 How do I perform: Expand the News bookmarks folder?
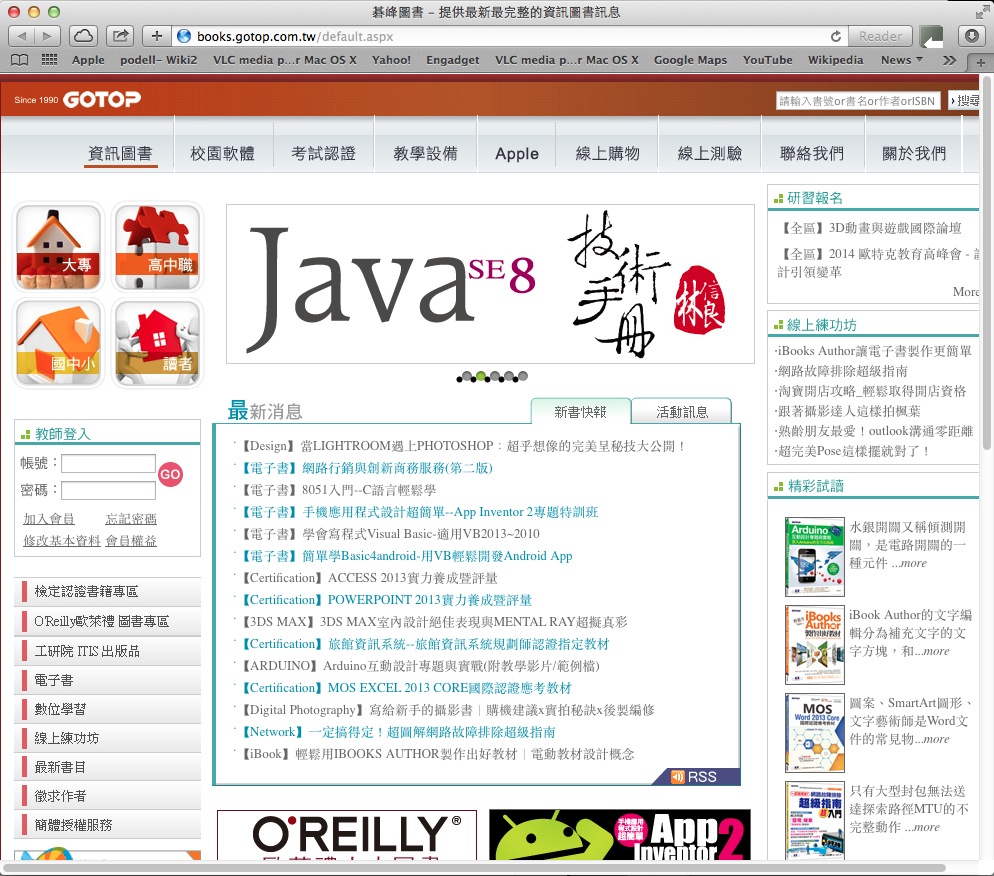pos(901,60)
